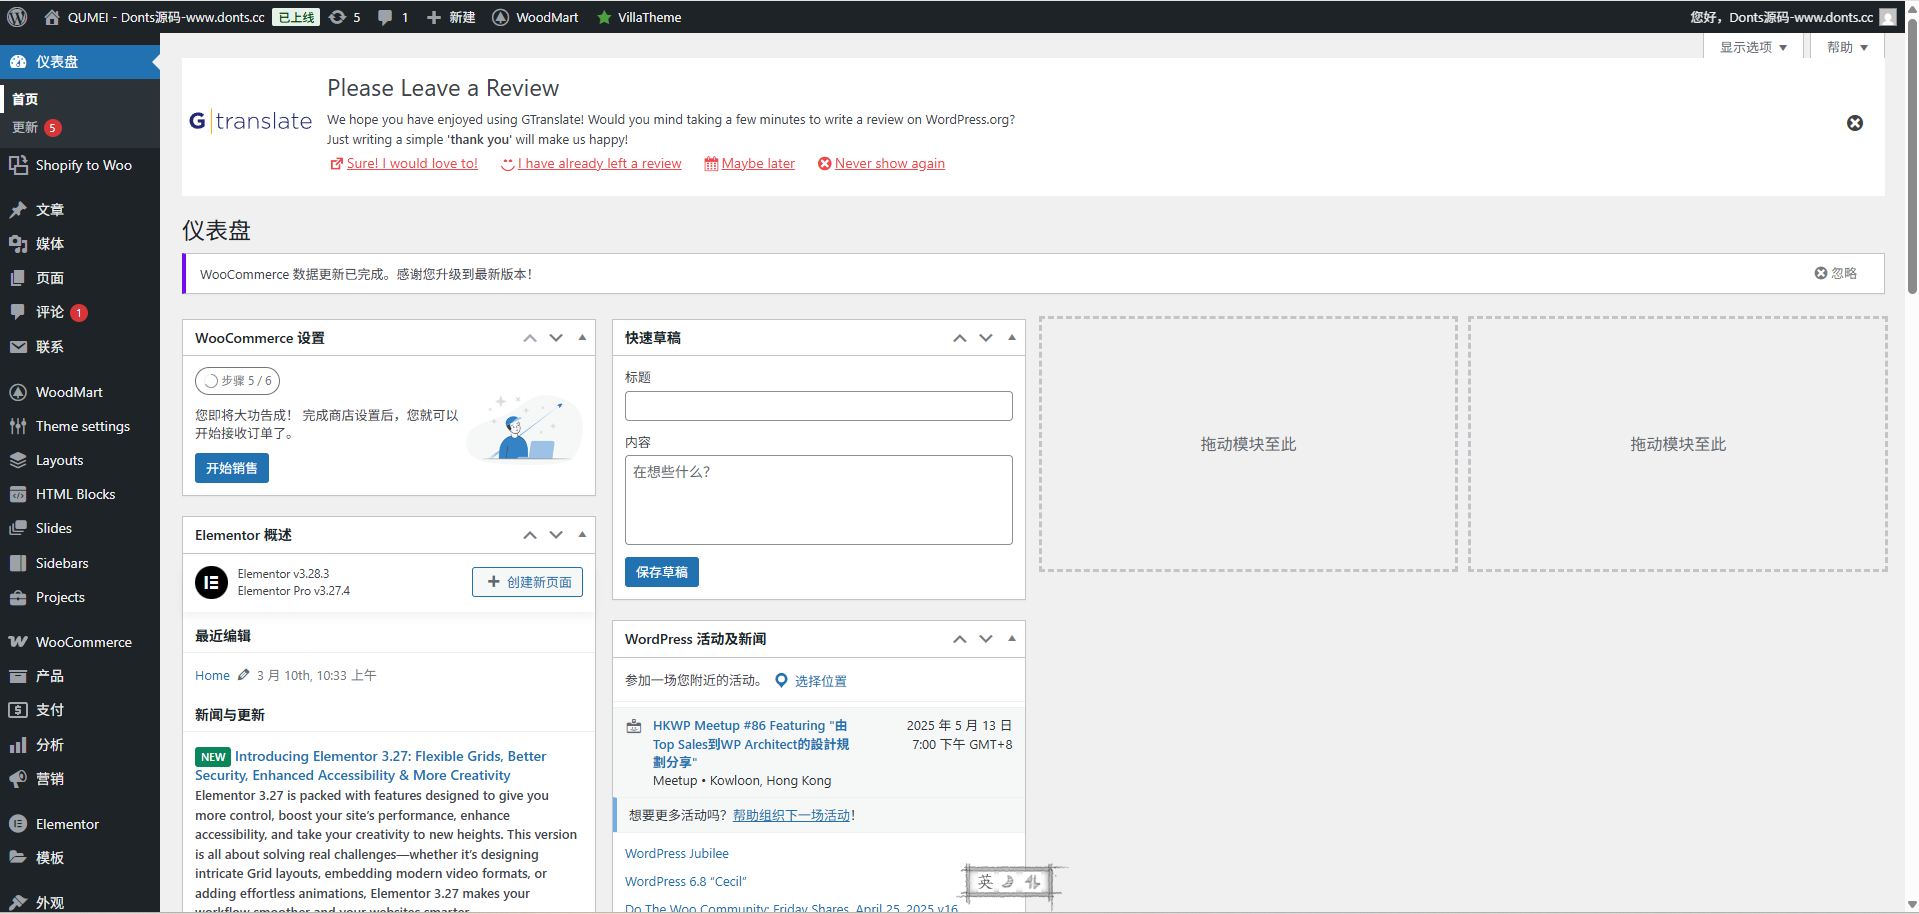Expand the 帮助 help dropdown

coord(1847,47)
